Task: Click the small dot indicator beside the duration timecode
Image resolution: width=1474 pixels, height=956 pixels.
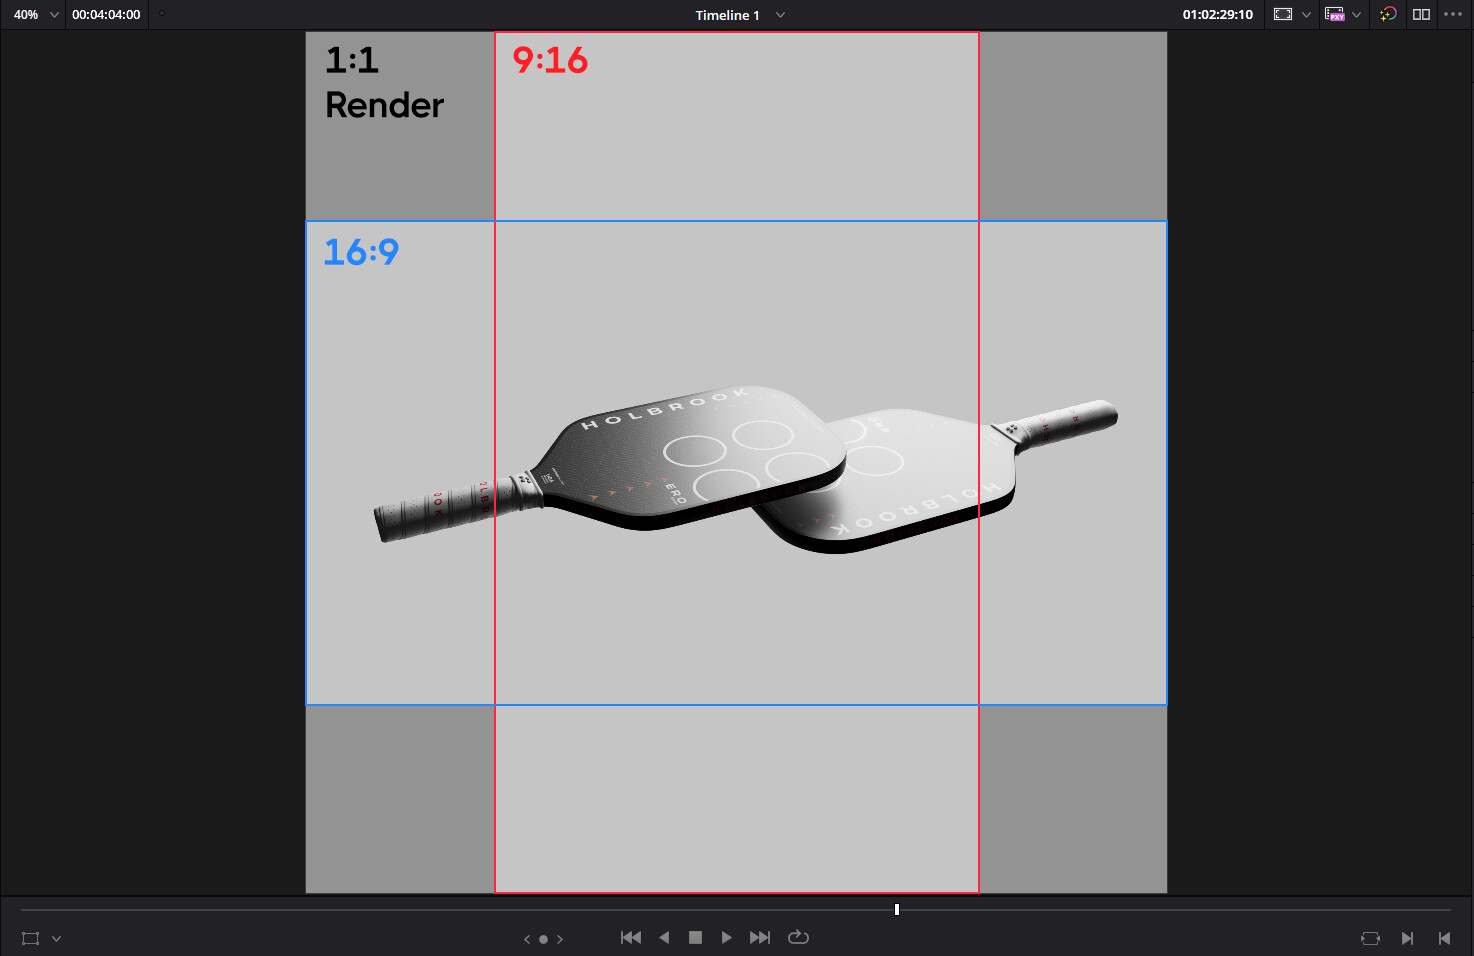Action: tap(162, 13)
